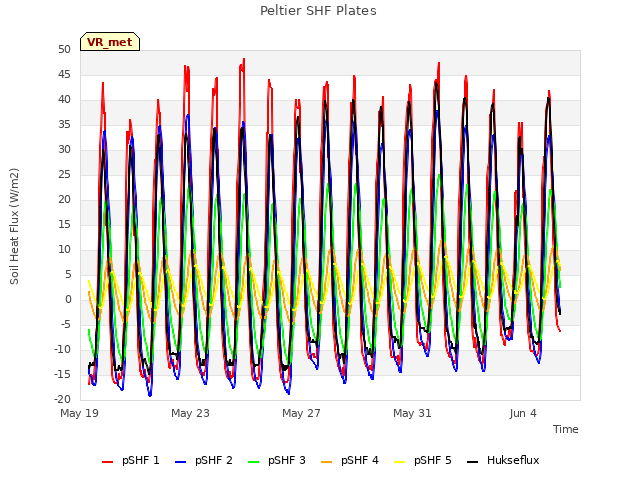Click the highest red pSHF 1 peak near May 25
640x480 pixels.
coord(244,60)
